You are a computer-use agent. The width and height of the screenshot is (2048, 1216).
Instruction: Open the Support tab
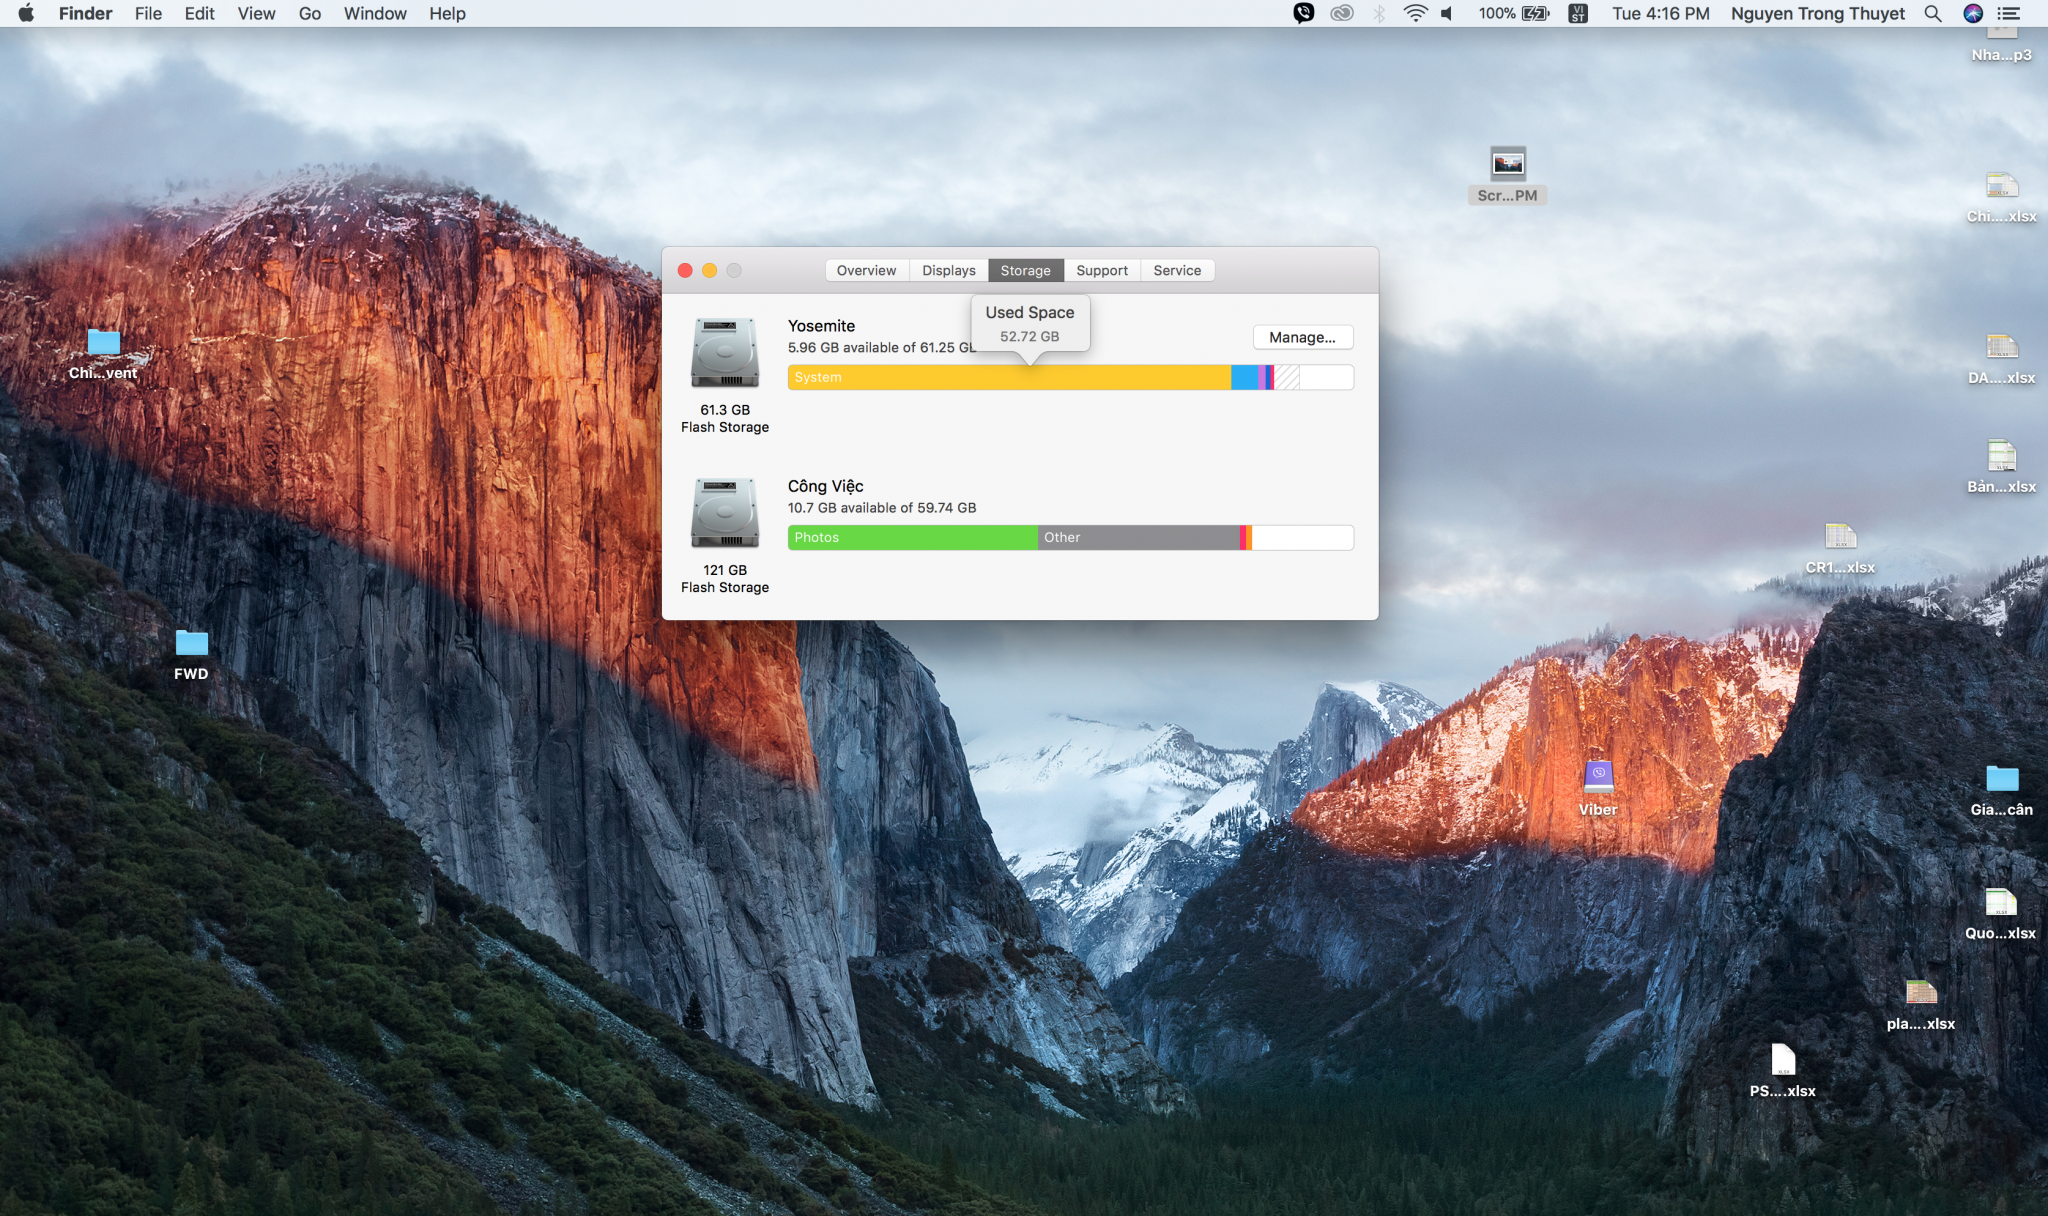[1101, 271]
